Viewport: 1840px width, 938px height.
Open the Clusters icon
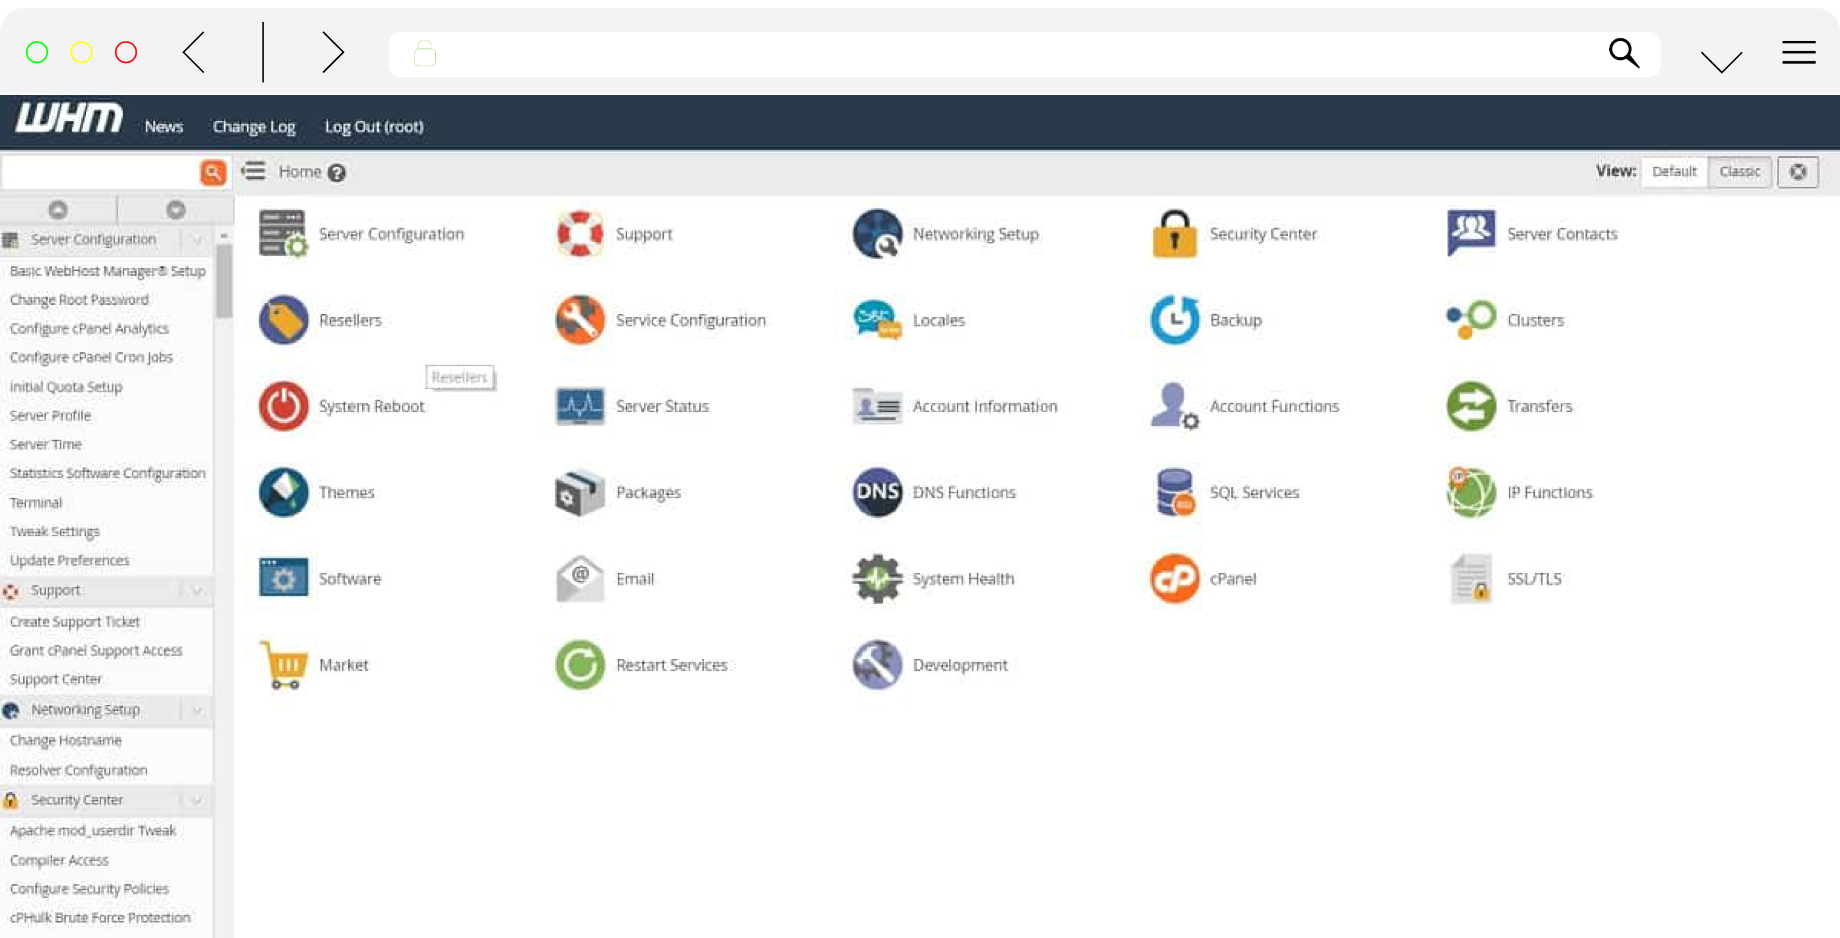[x=1471, y=320]
